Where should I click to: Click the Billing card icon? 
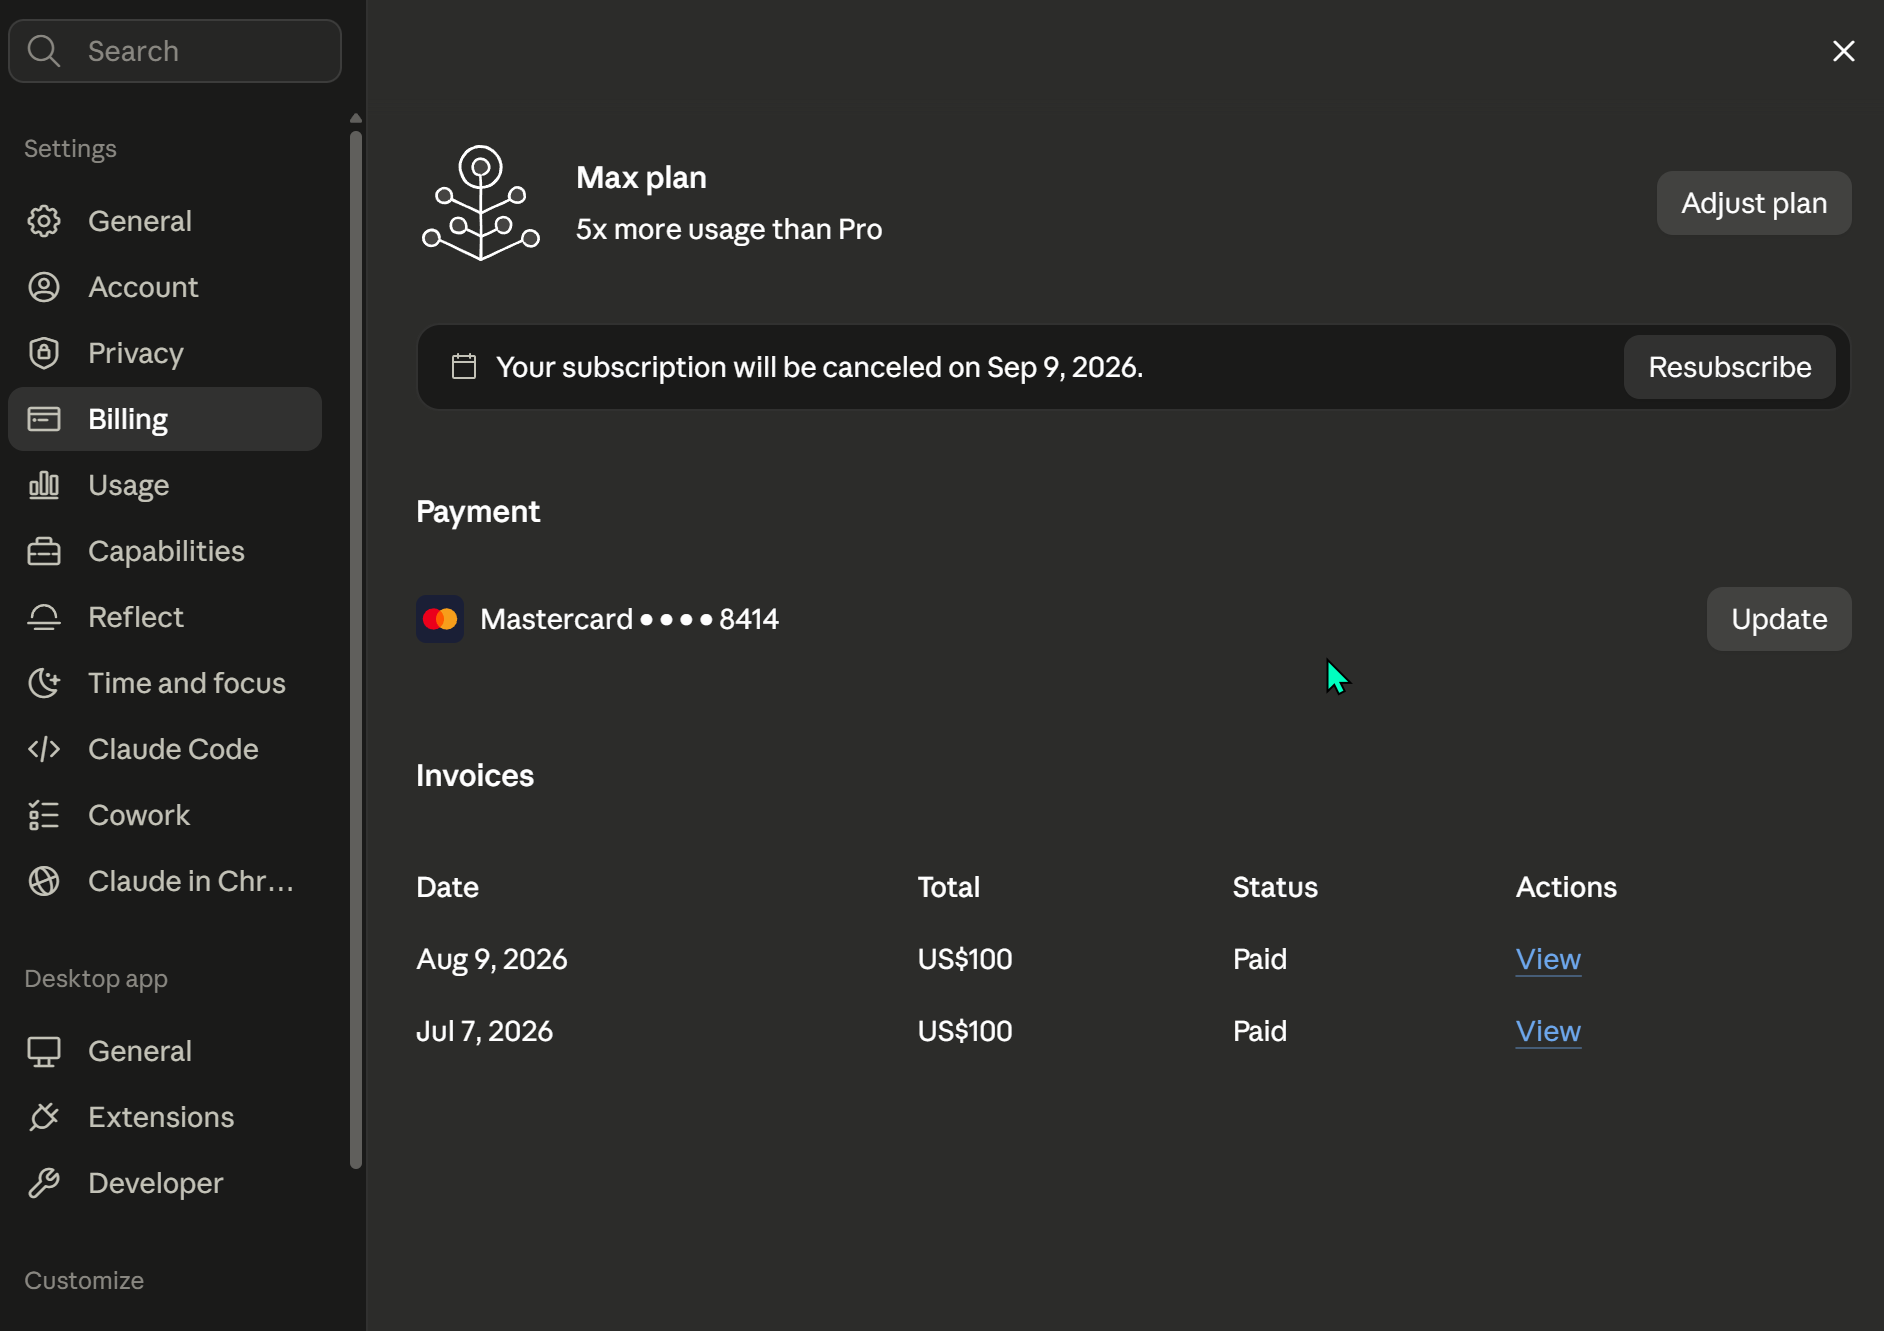pyautogui.click(x=44, y=419)
